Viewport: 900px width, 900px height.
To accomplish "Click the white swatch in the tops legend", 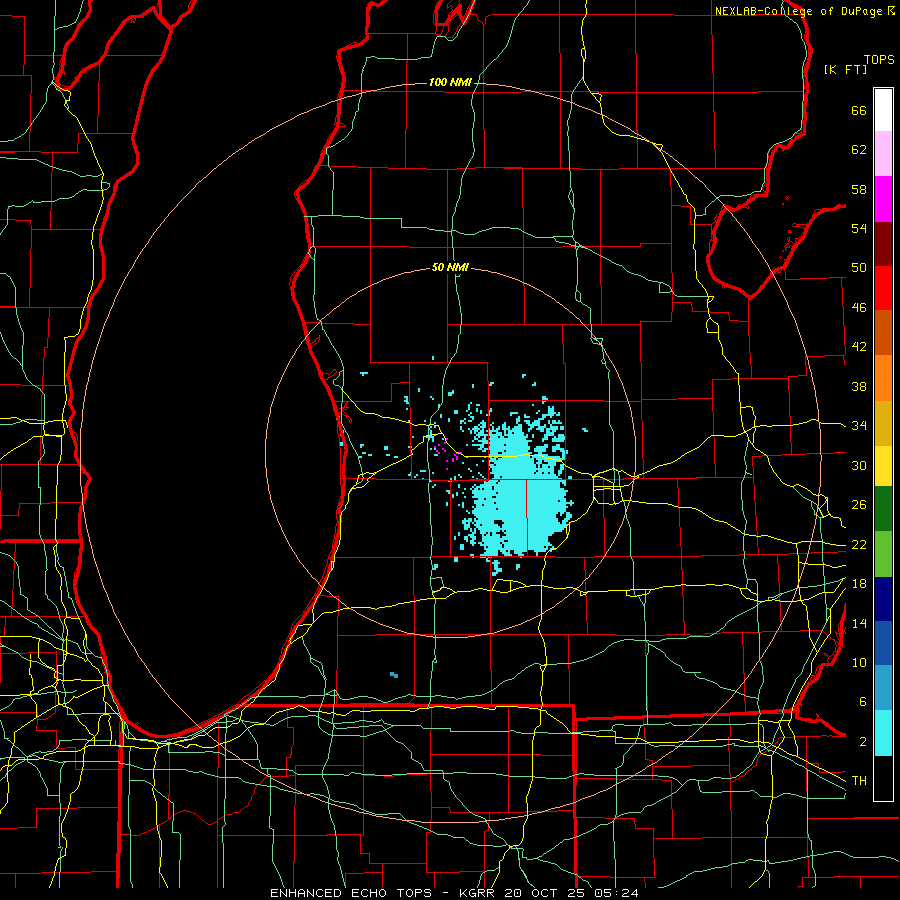I will pyautogui.click(x=883, y=110).
